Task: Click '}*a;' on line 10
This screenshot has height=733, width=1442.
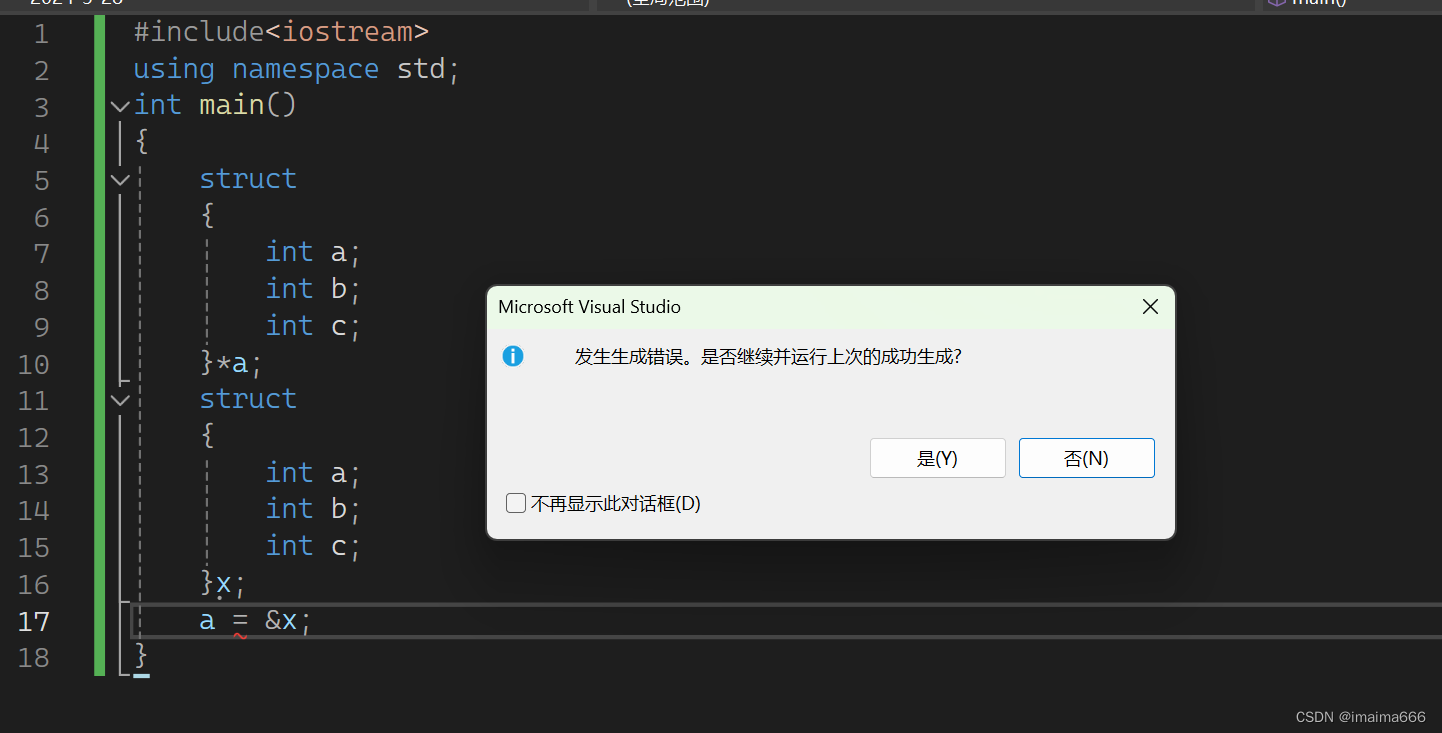Action: coord(231,363)
